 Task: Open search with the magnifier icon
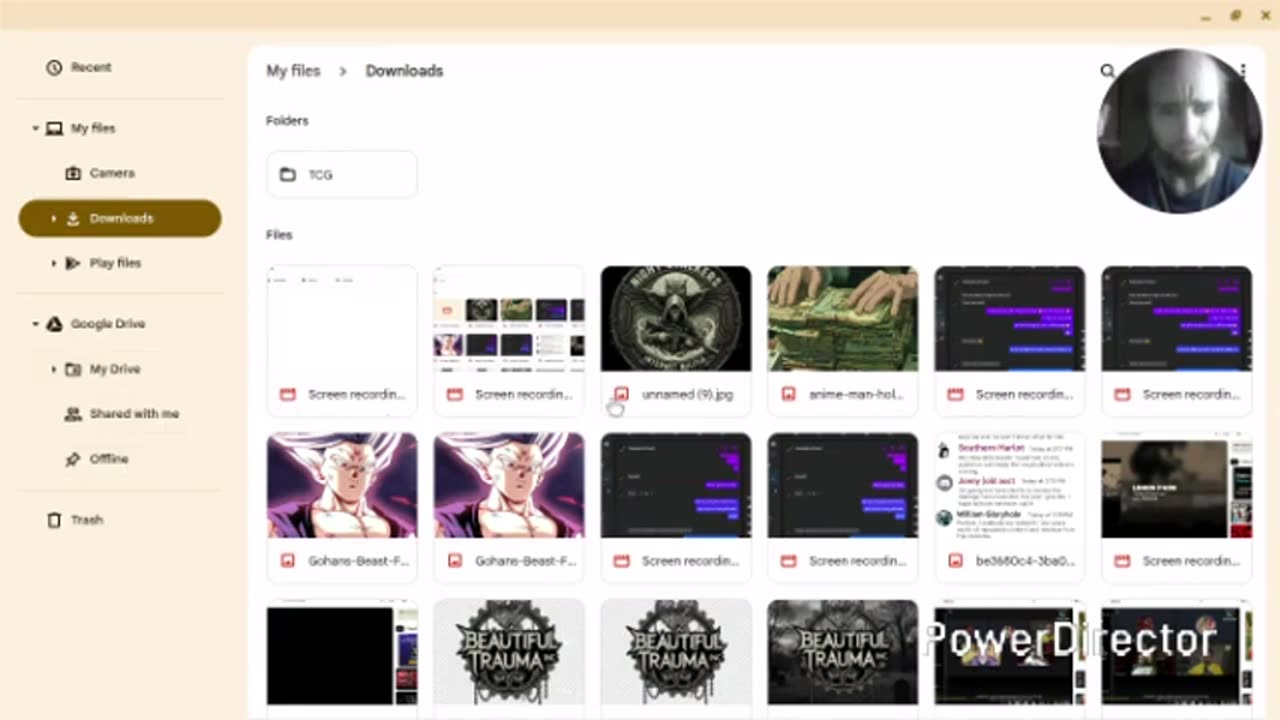1107,71
